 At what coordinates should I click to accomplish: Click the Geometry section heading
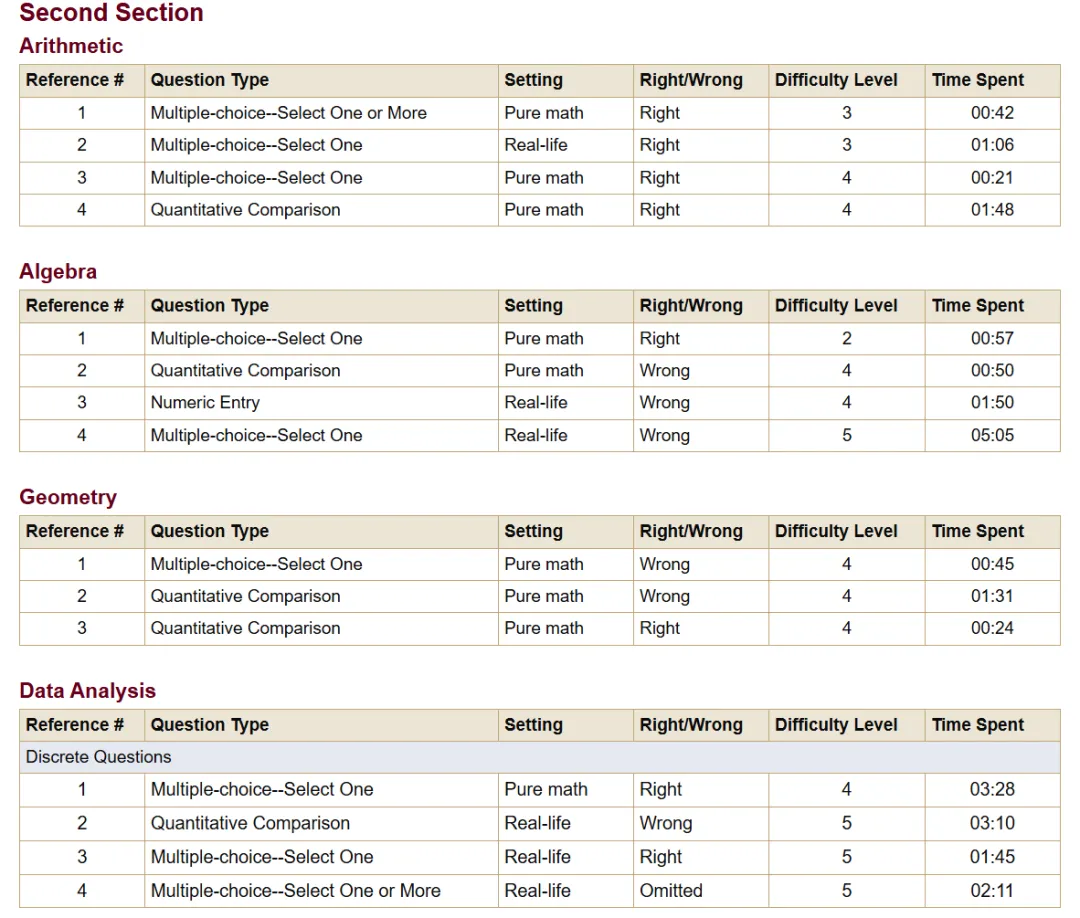[x=68, y=497]
